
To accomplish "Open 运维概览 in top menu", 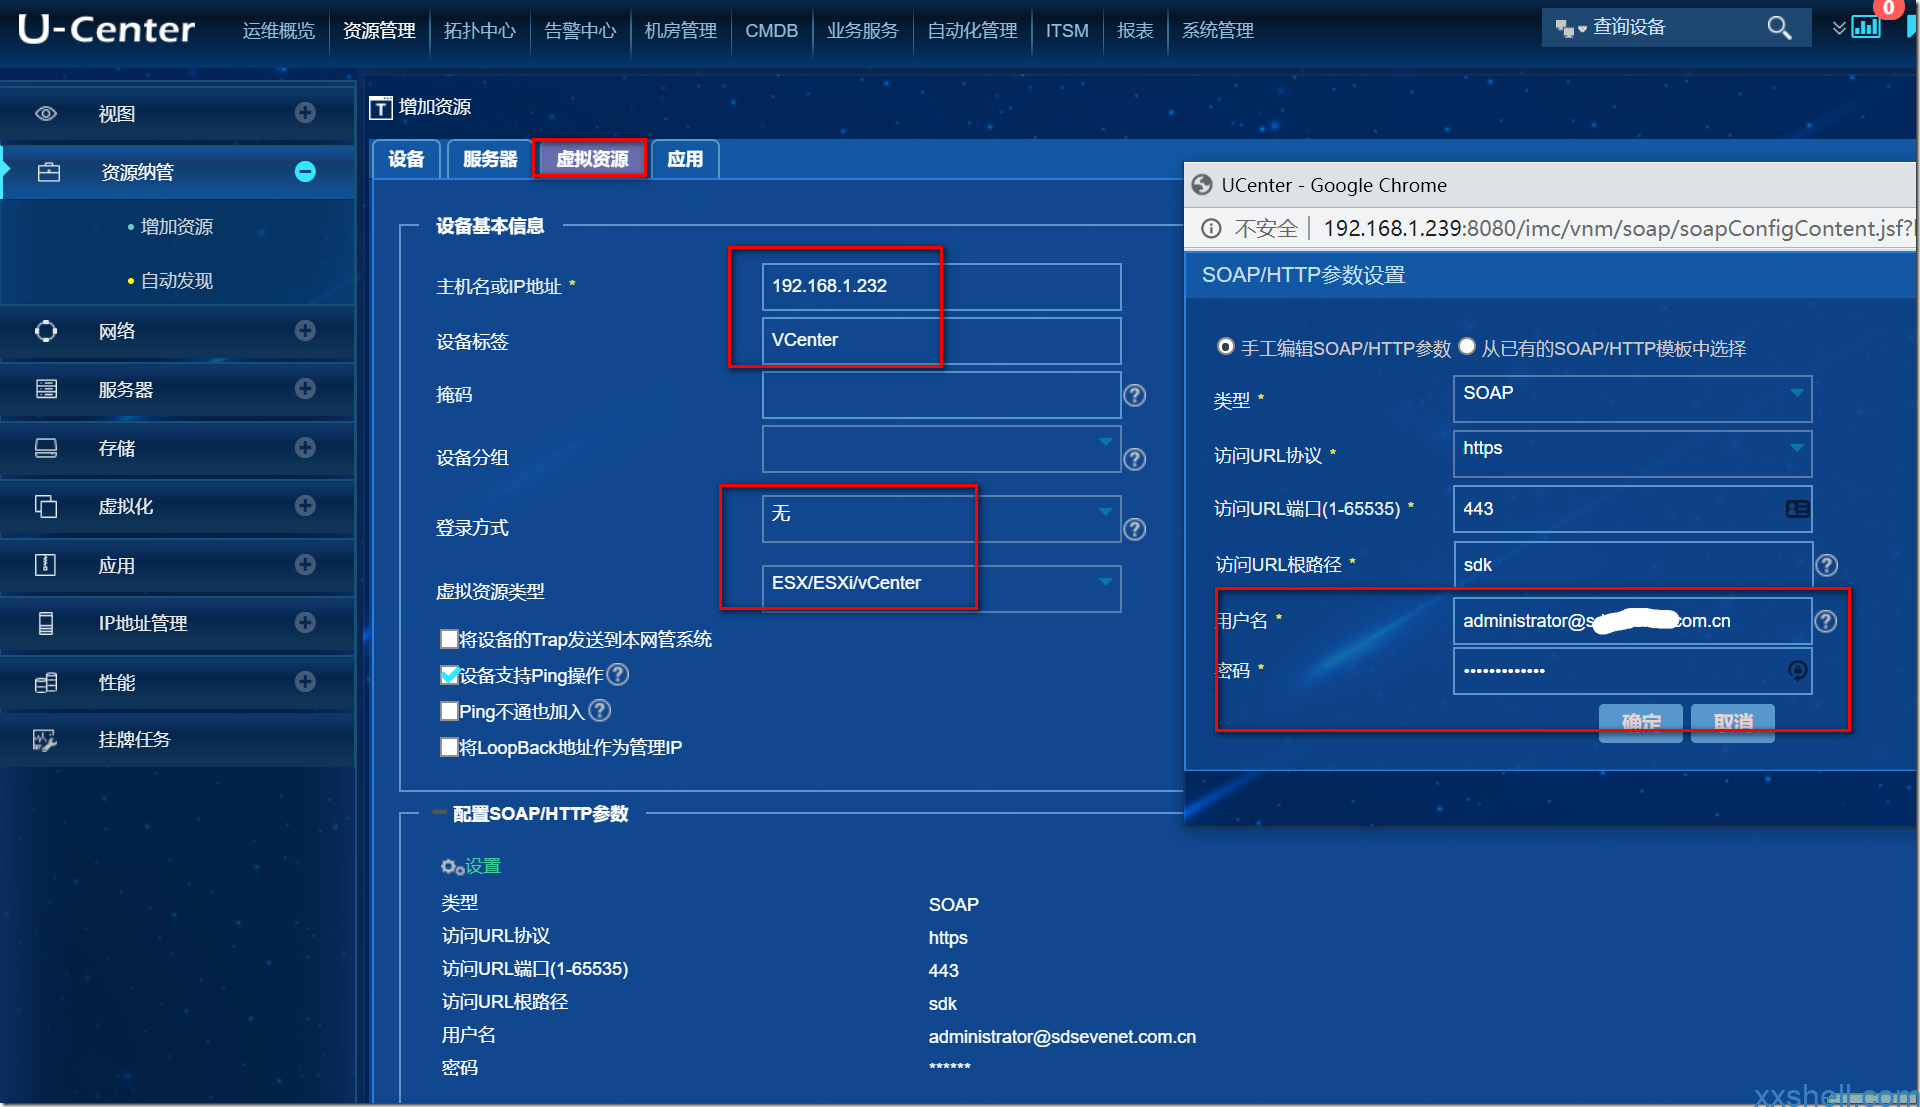I will (278, 31).
